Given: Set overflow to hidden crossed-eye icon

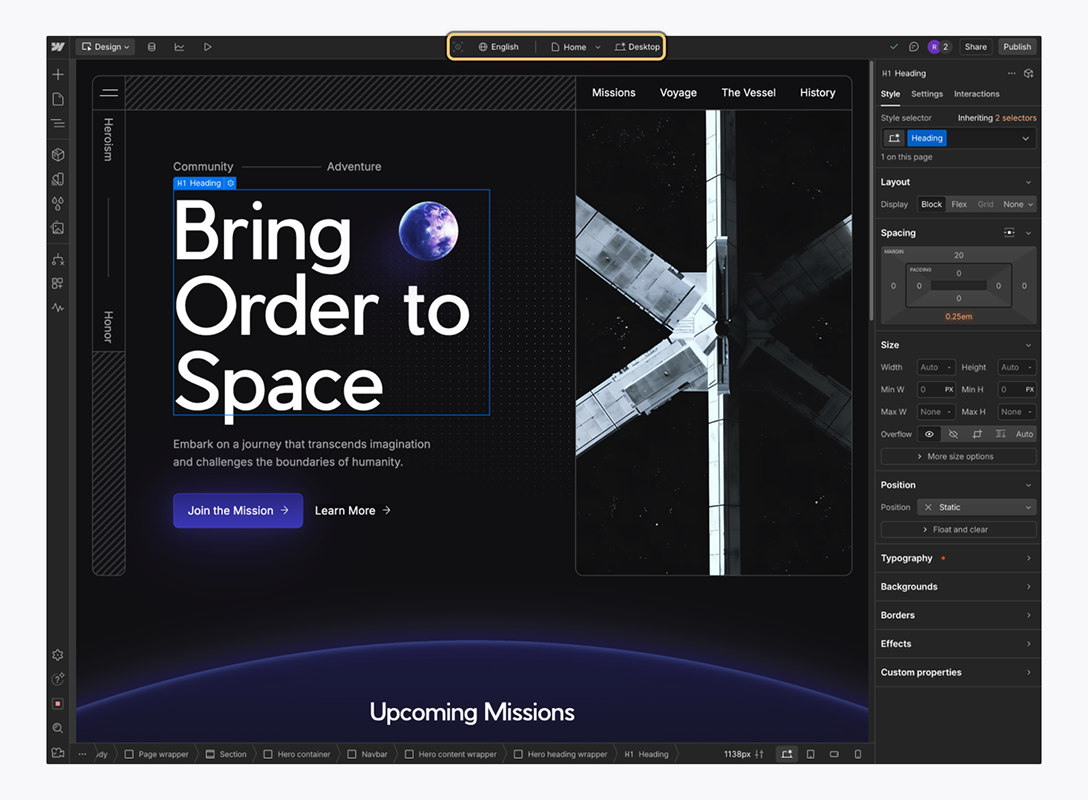Looking at the screenshot, I should tap(953, 434).
